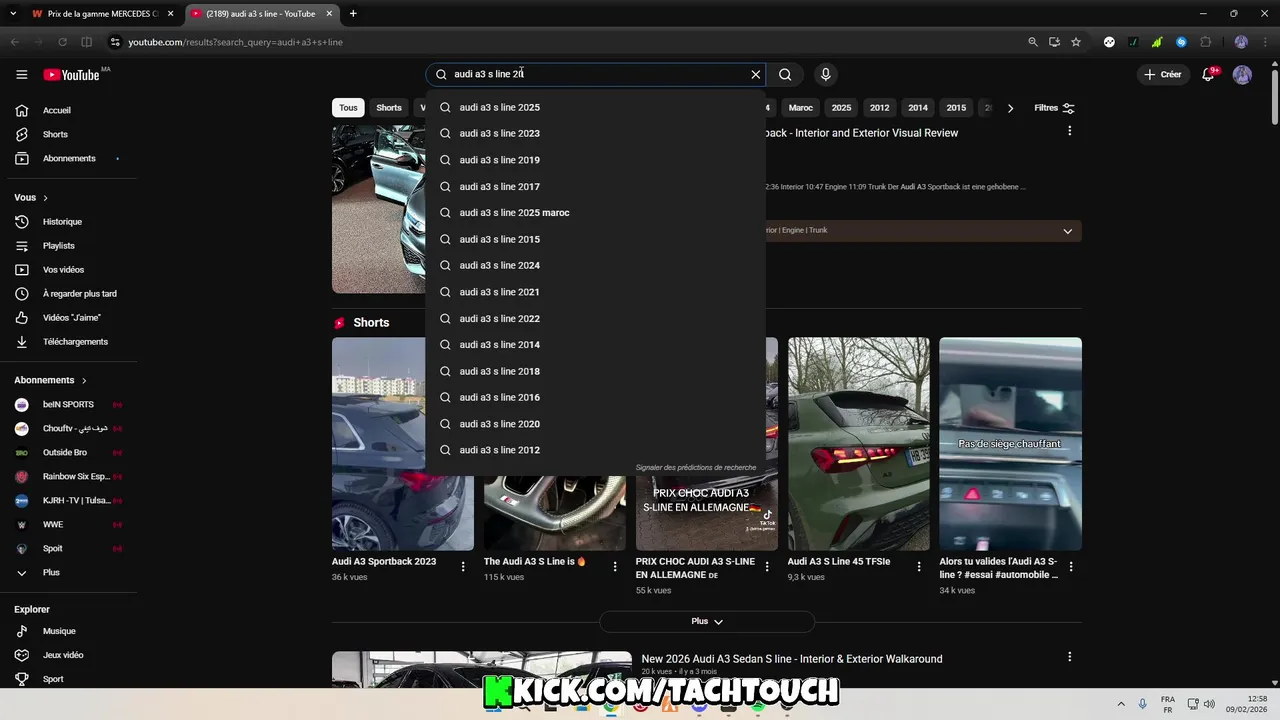
Task: Open the beIN SPORTS channel
Action: [x=68, y=404]
